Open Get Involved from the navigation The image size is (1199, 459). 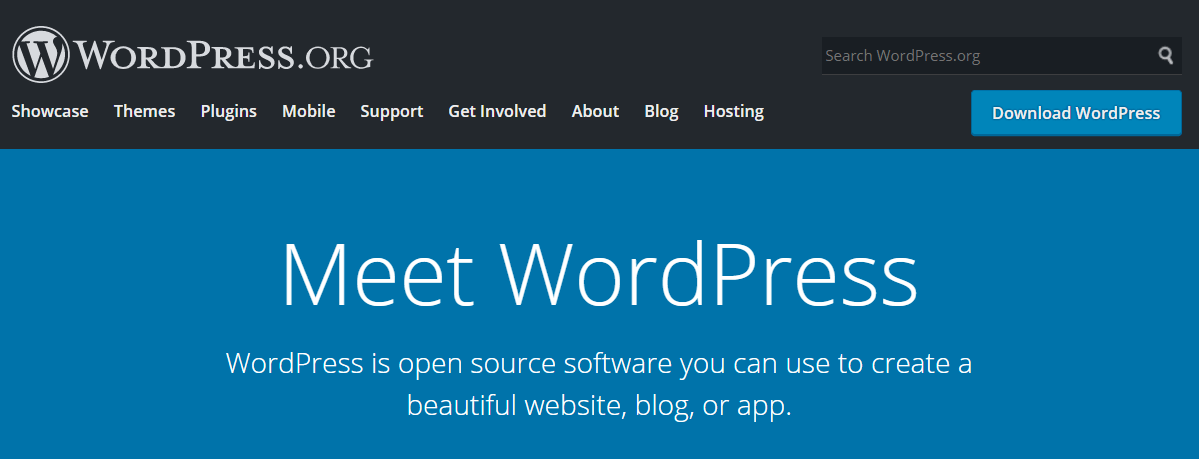click(497, 112)
